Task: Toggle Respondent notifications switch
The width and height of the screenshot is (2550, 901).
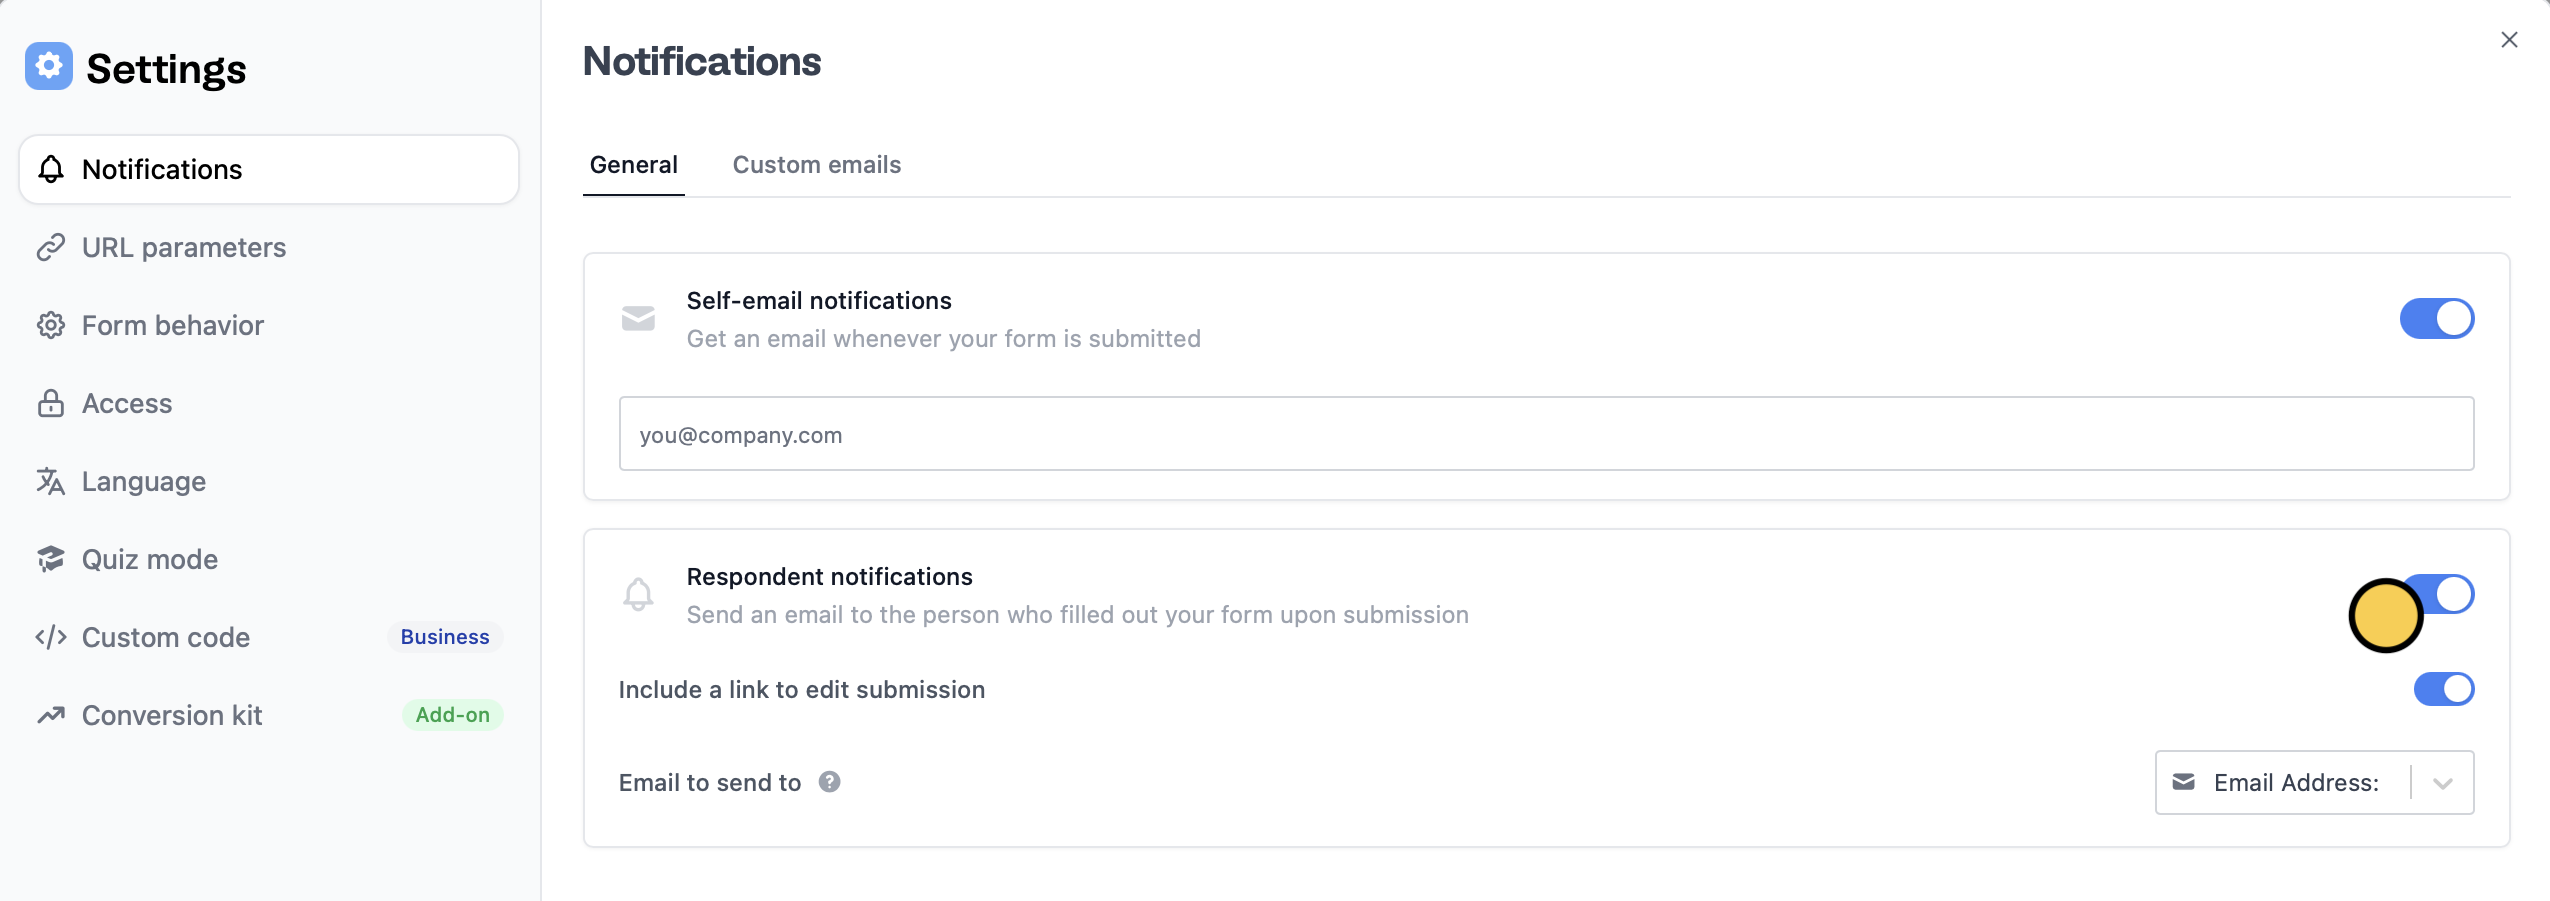Action: tap(2437, 595)
